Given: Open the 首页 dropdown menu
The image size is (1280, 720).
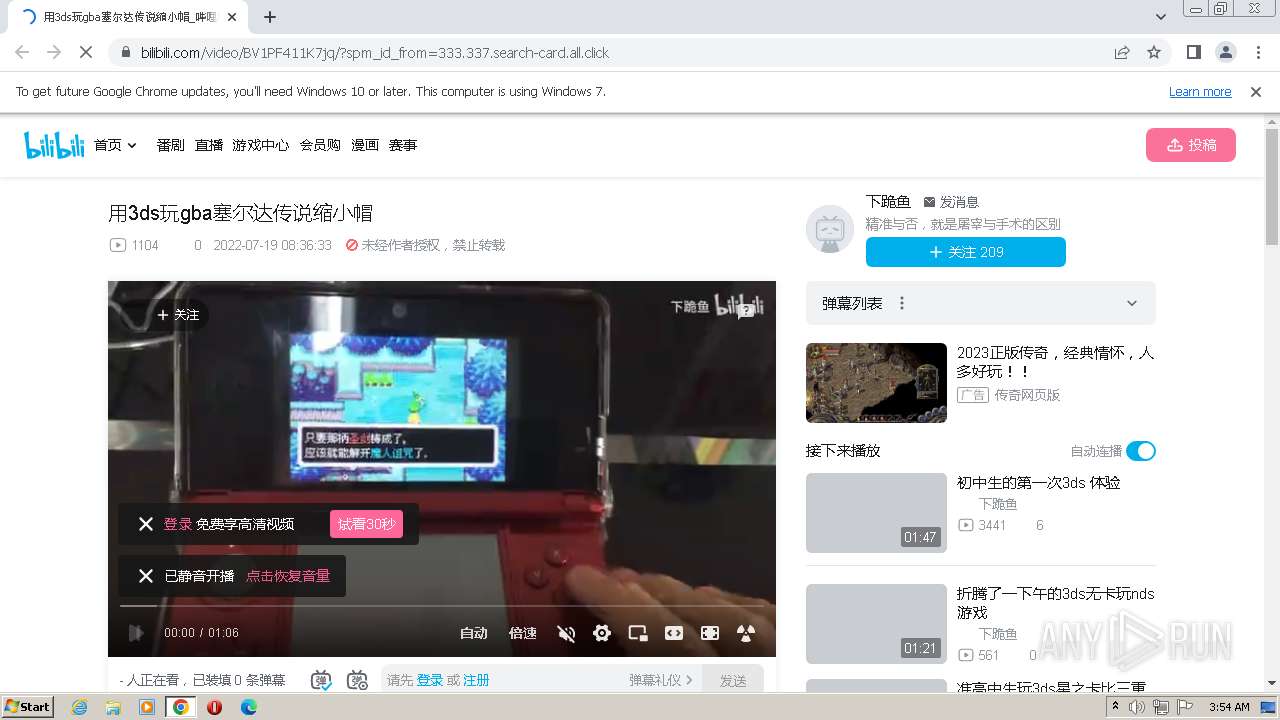Looking at the screenshot, I should coord(115,145).
